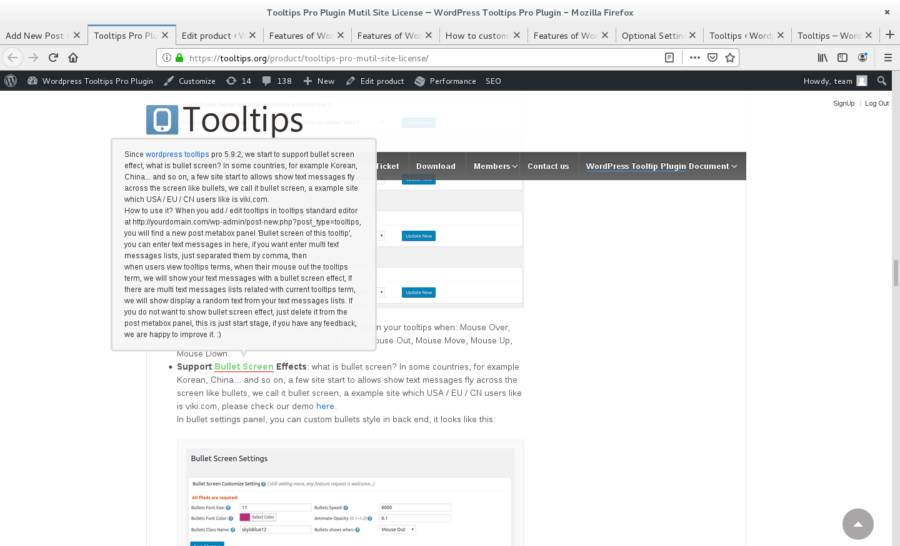900x546 pixels.
Task: Open Customize in the admin bar
Action: click(189, 81)
